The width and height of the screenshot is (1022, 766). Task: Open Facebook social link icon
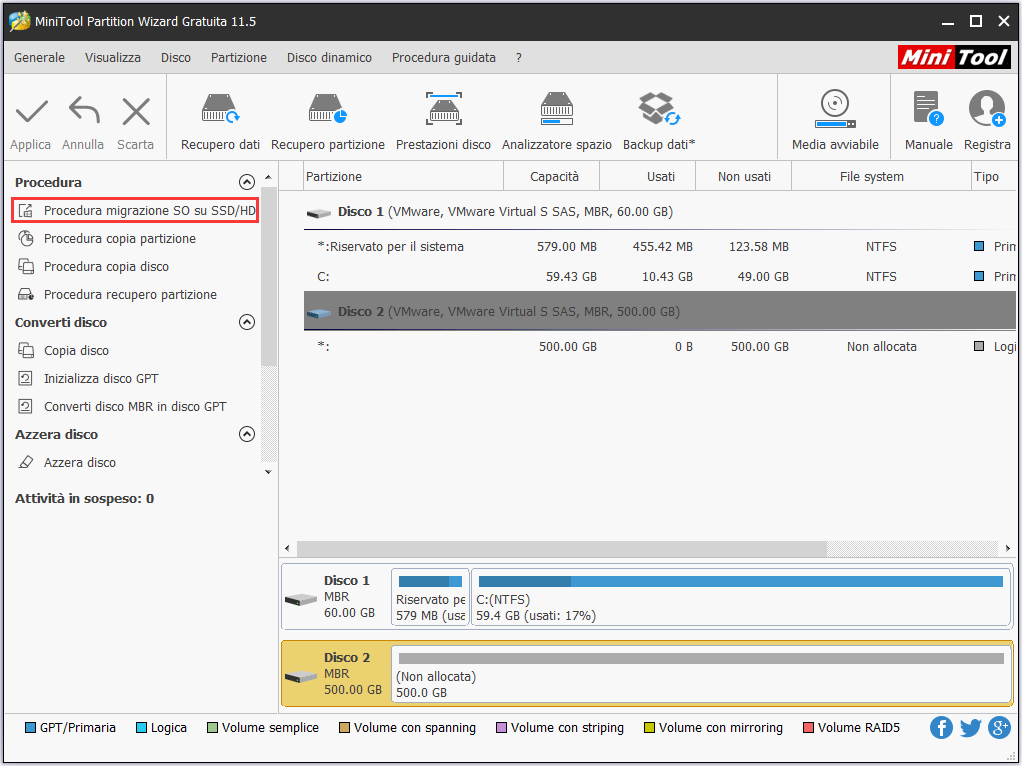tap(941, 728)
